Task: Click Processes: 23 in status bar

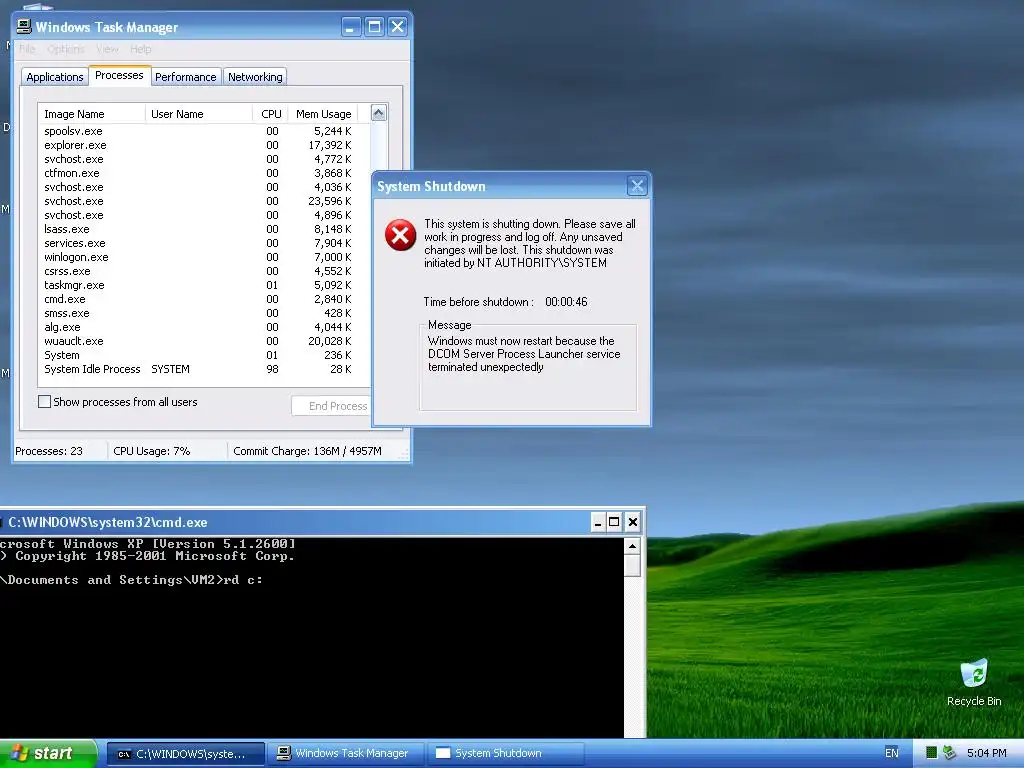Action: [x=49, y=451]
